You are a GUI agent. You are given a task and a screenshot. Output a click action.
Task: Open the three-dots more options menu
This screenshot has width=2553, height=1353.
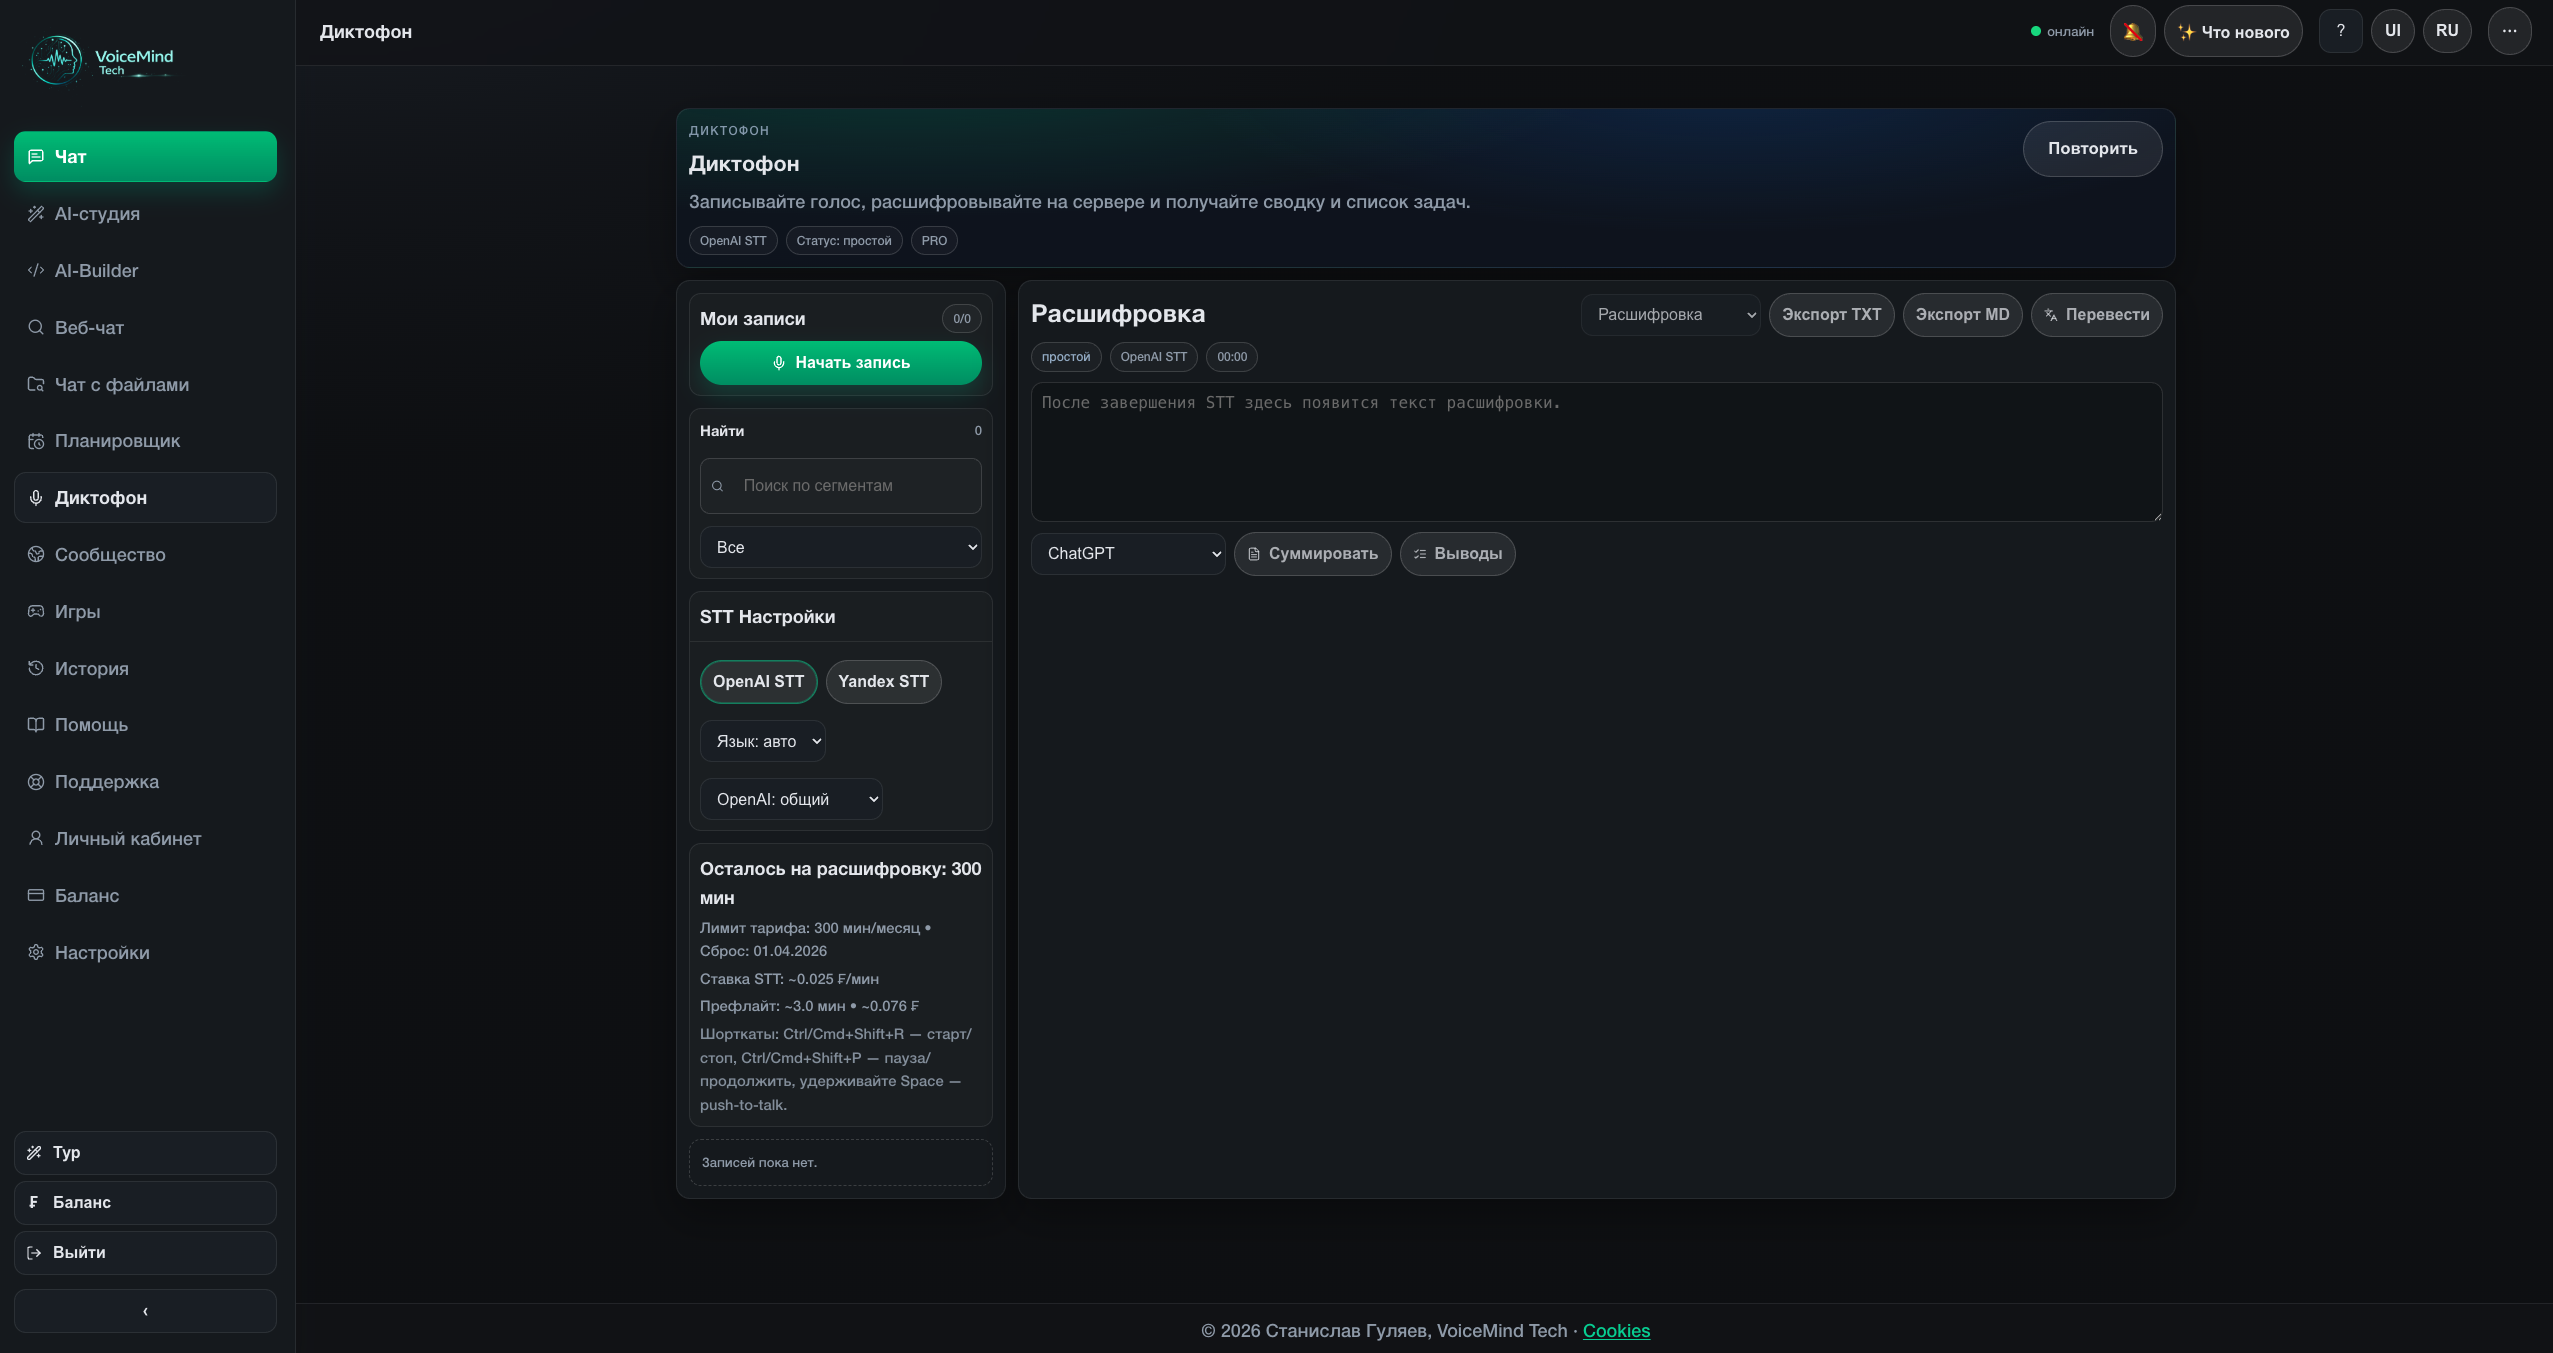(x=2509, y=31)
